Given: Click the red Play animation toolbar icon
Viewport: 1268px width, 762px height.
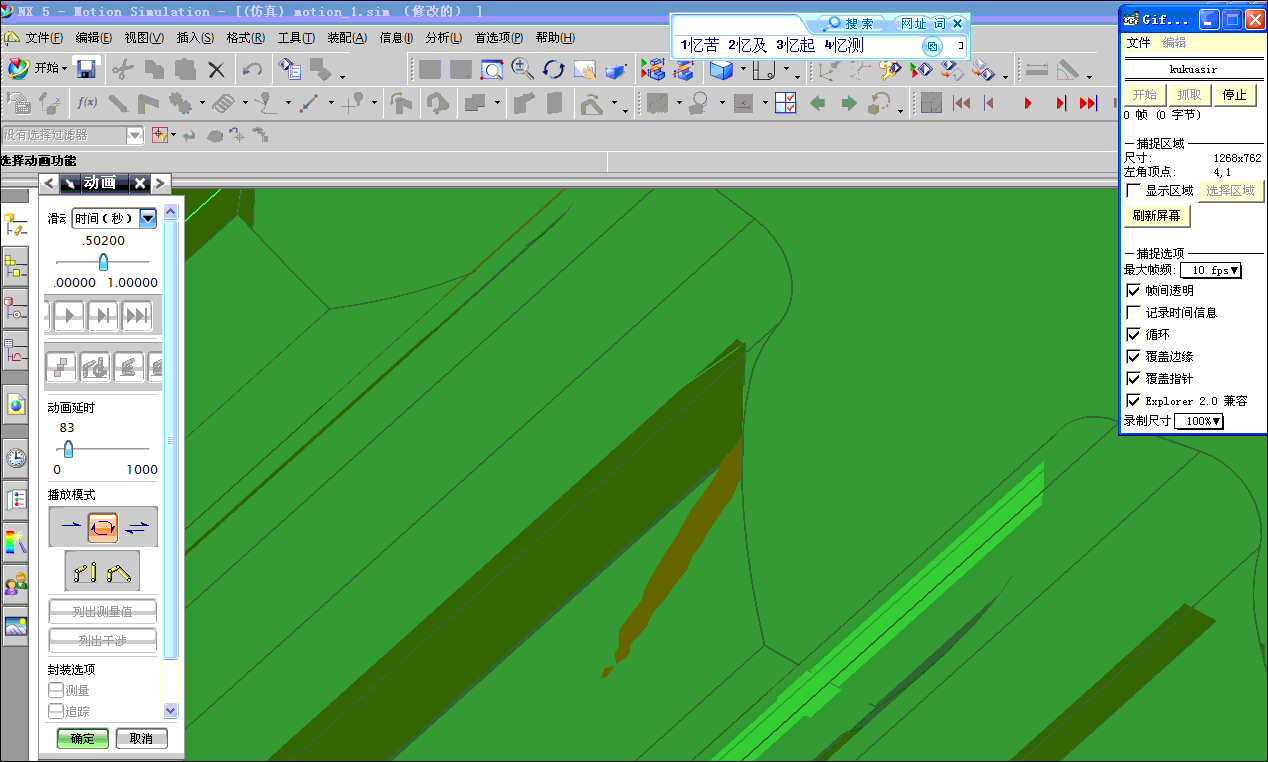Looking at the screenshot, I should point(1027,103).
